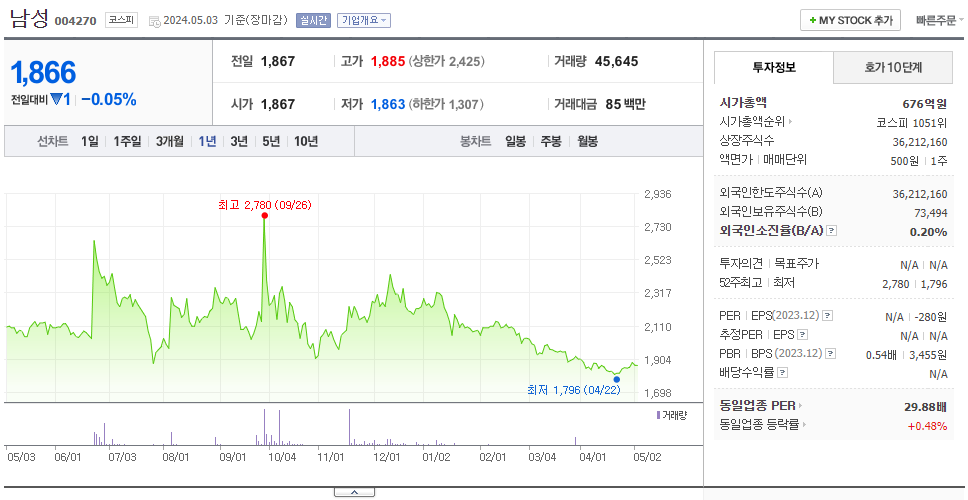Click the current price 1,866
Viewport: 968px width, 500px height.
[43, 73]
